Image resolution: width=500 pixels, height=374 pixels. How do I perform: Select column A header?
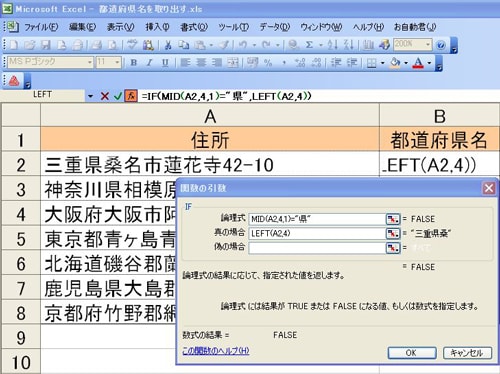point(210,115)
